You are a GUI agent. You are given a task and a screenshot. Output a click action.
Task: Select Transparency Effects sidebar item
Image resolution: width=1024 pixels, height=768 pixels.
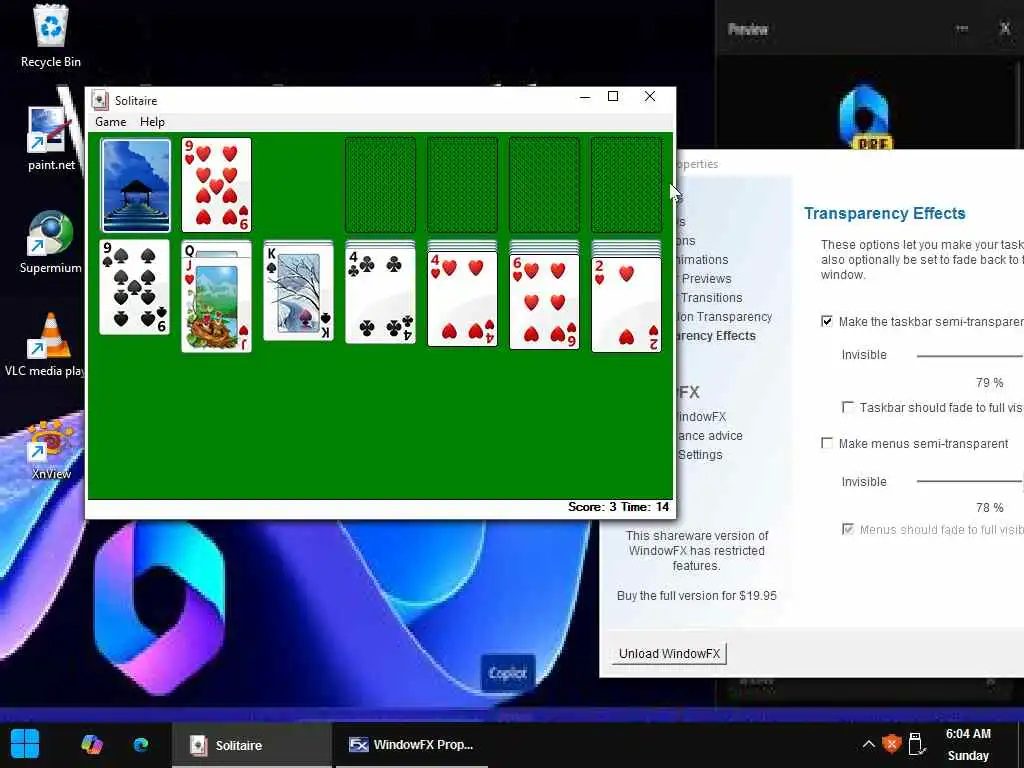tap(716, 336)
